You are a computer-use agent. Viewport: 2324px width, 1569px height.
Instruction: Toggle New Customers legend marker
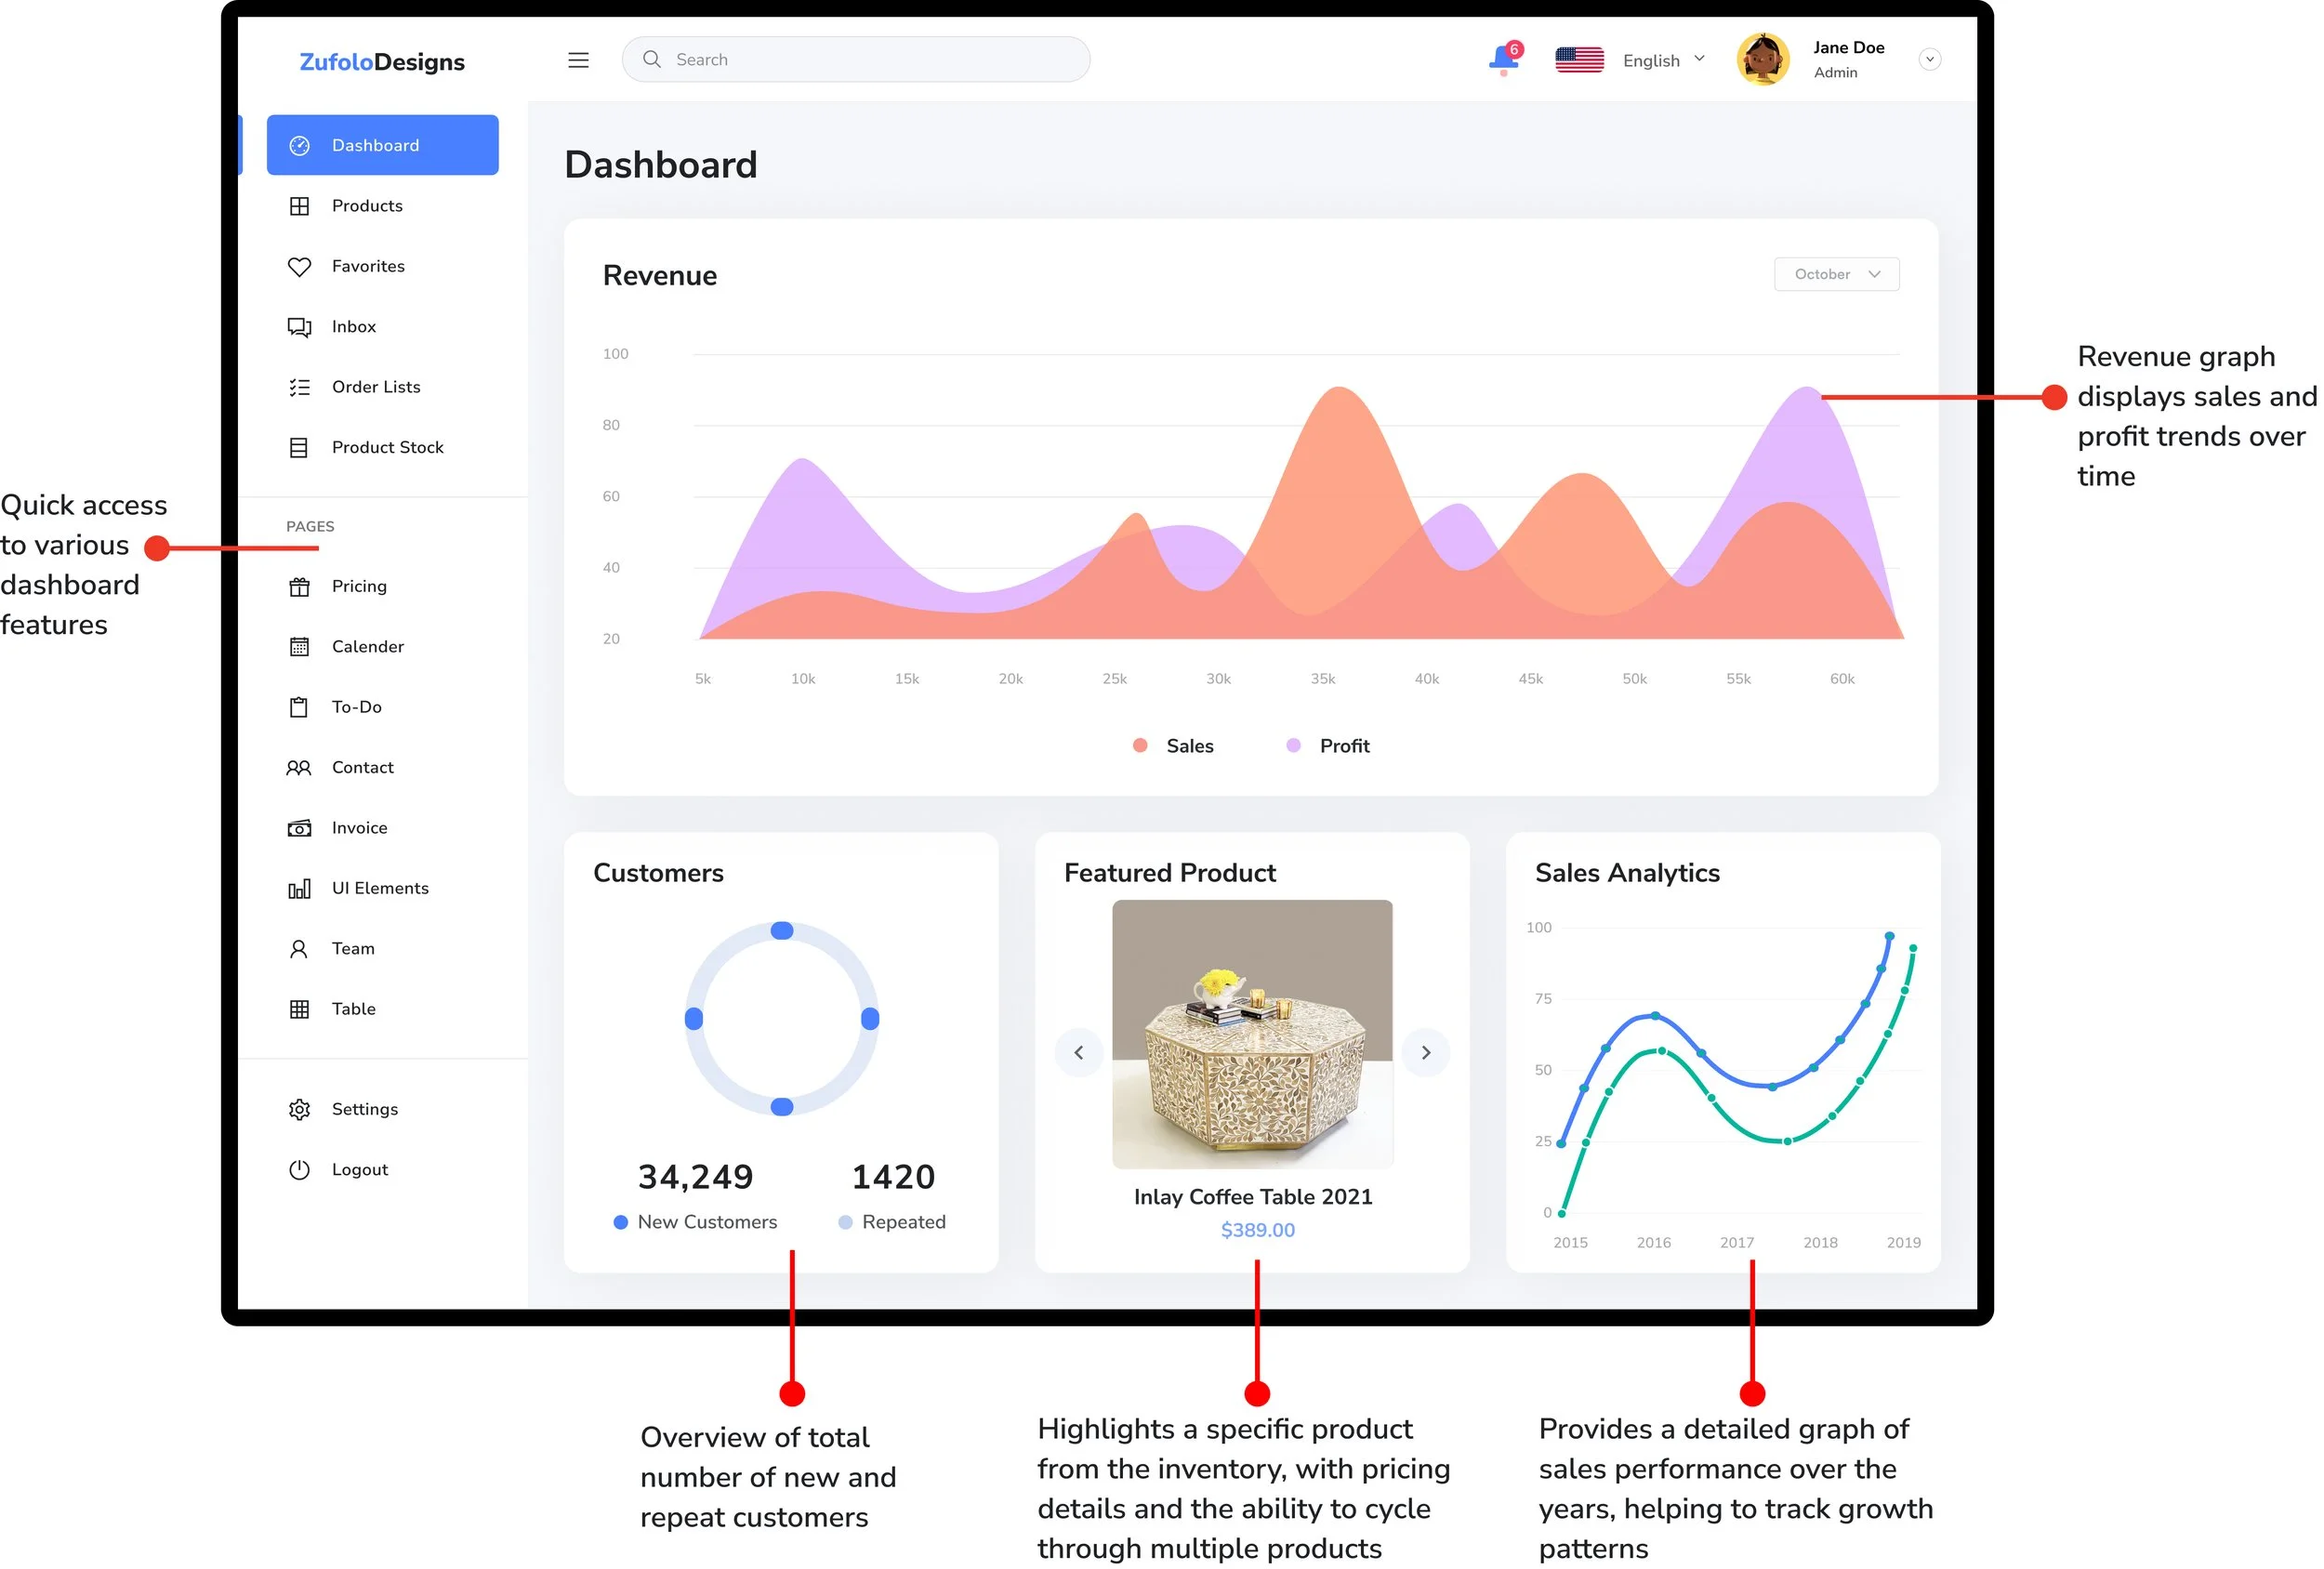[x=621, y=1222]
